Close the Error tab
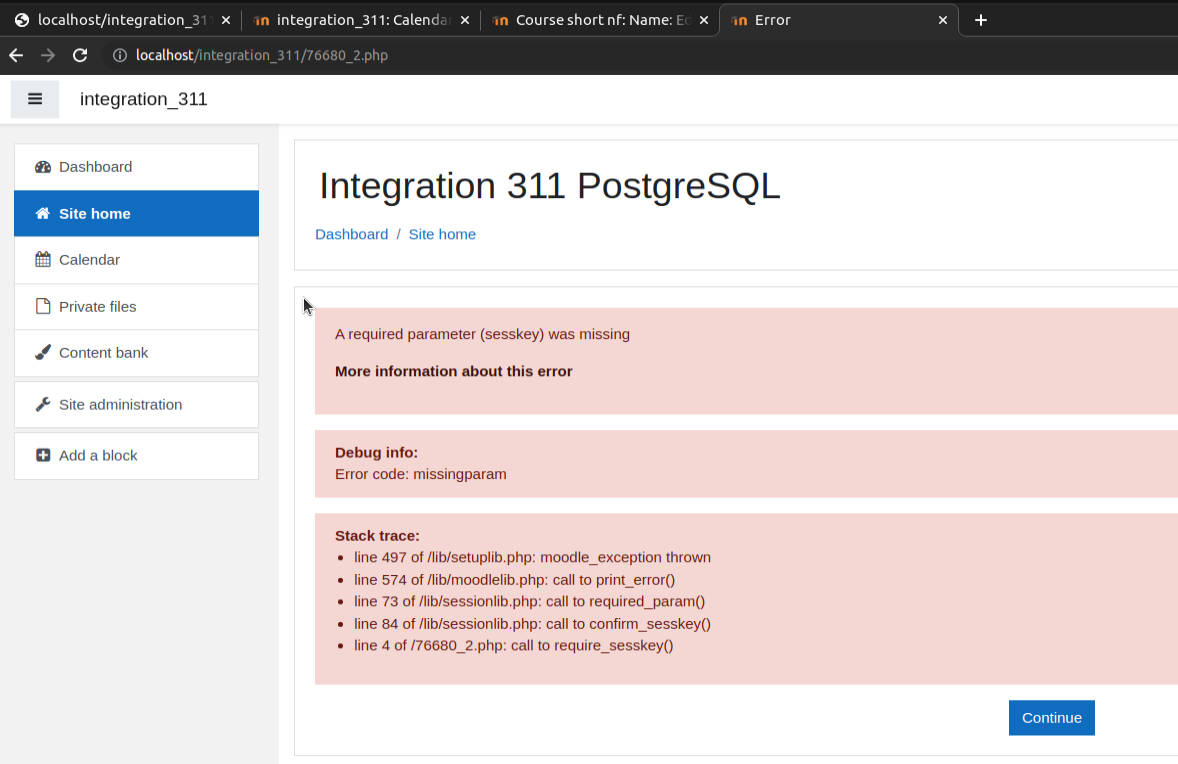Viewport: 1178px width, 764px height. point(943,20)
